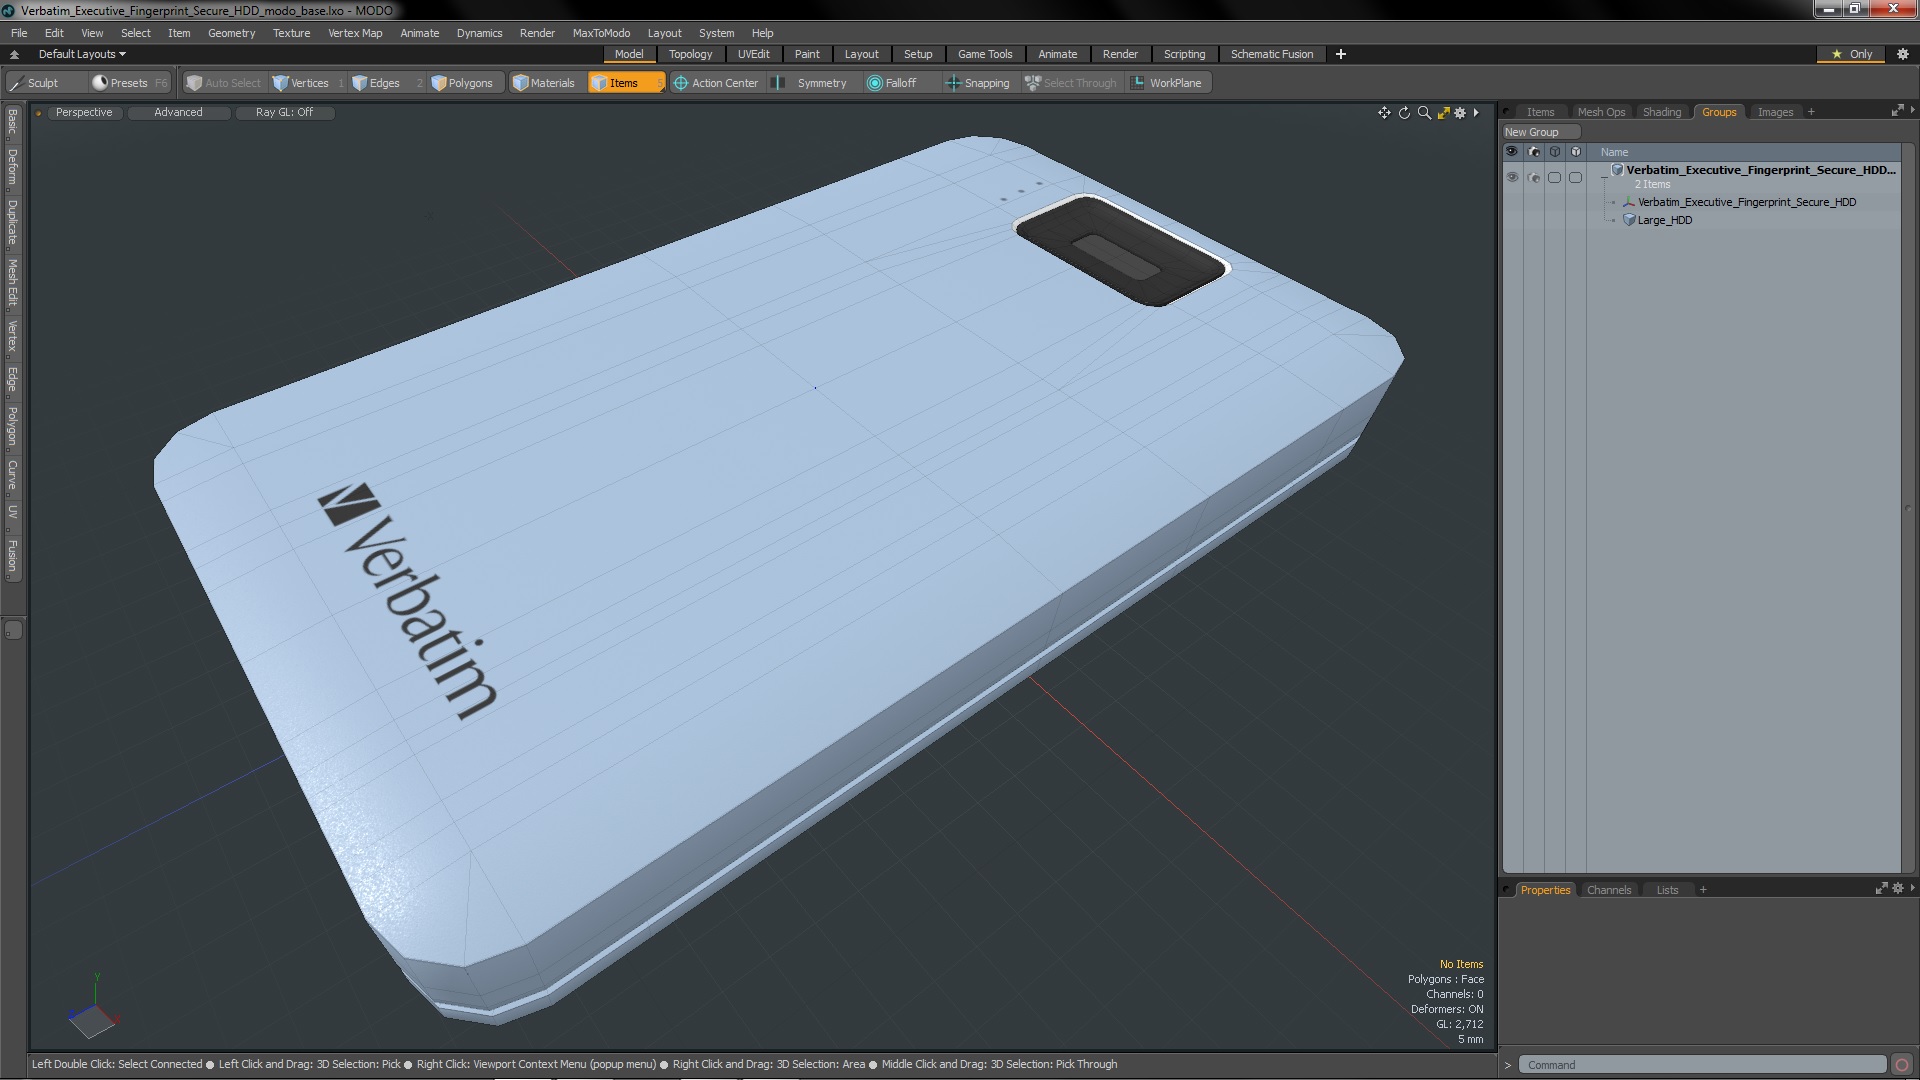The height and width of the screenshot is (1080, 1920).
Task: Select the Large_HDD item in the tree
Action: 1664,220
